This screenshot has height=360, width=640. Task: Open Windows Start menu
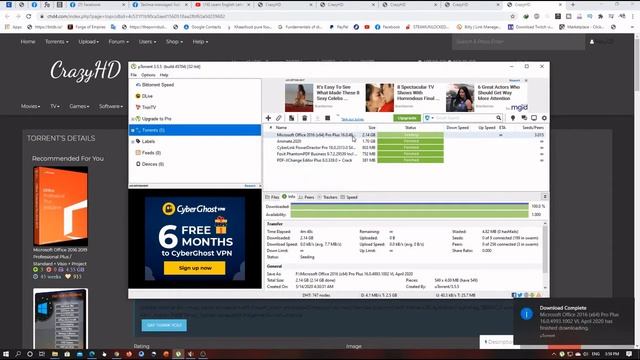pos(6,354)
